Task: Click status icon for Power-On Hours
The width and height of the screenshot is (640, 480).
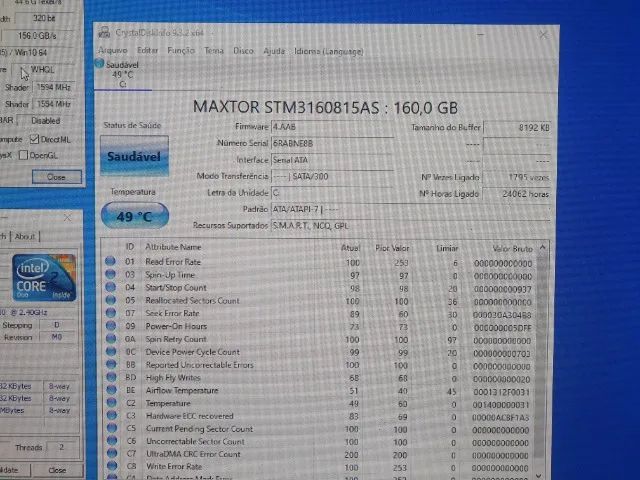Action: [111, 326]
